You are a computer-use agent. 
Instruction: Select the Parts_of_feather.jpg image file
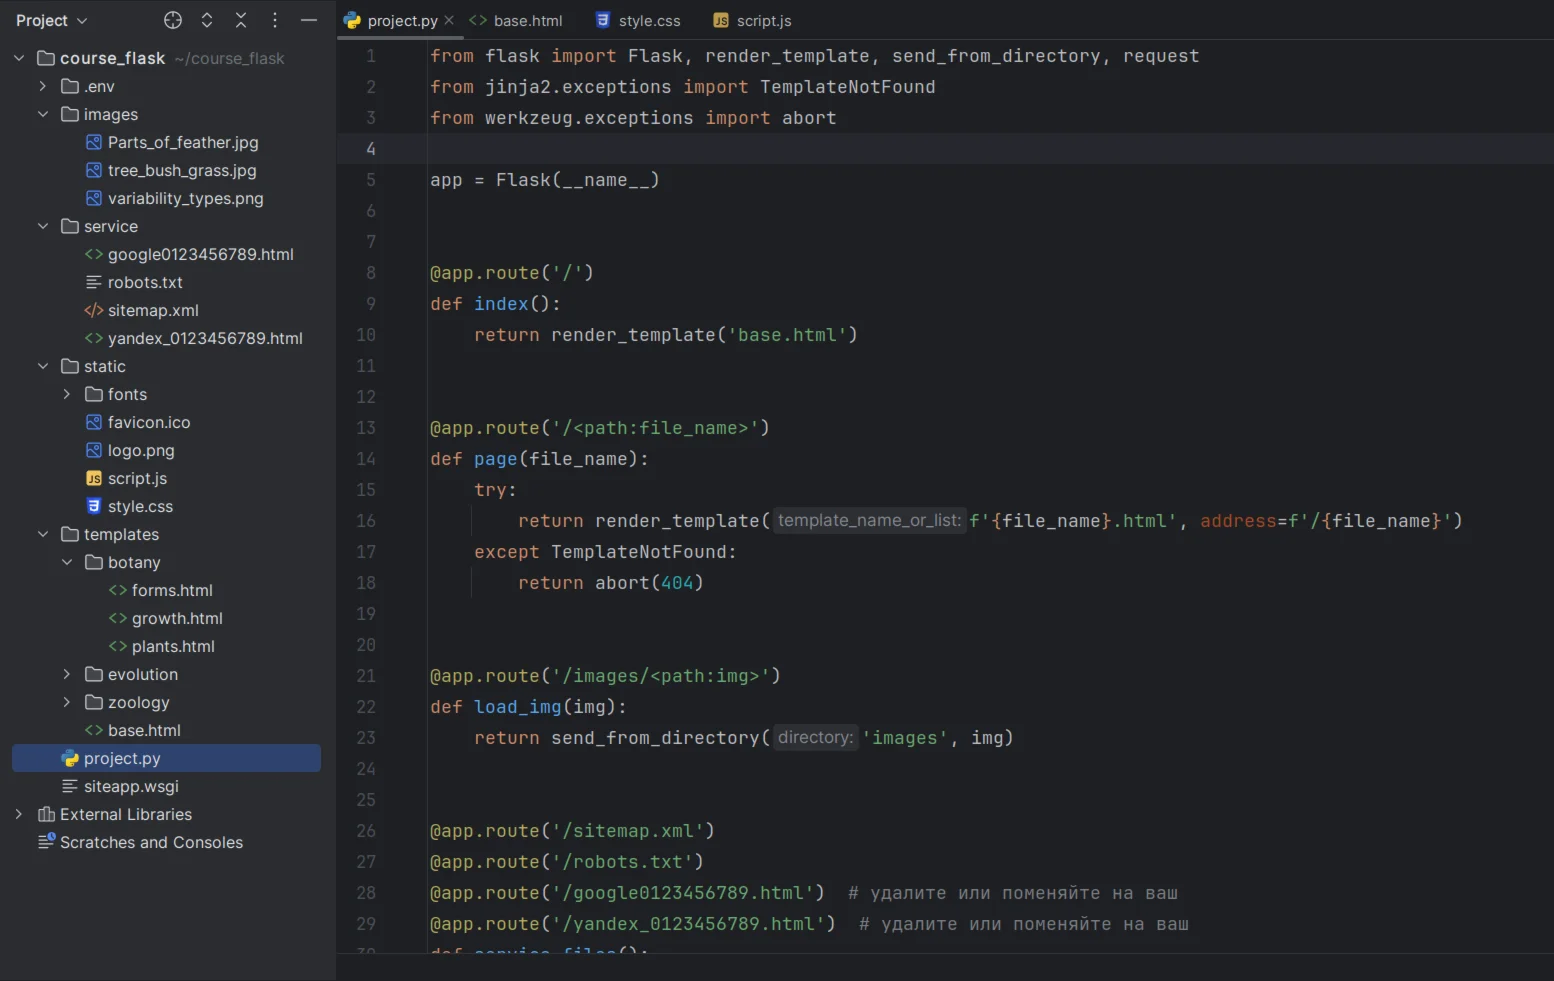(183, 142)
